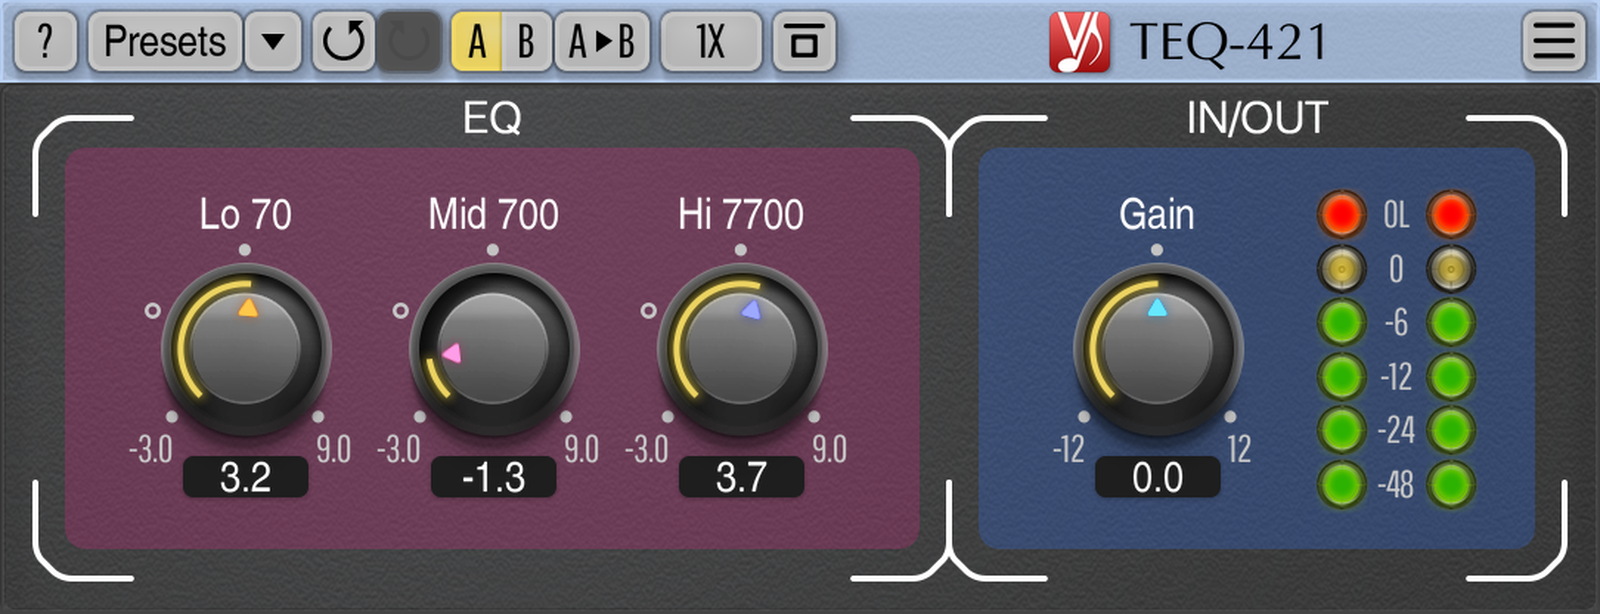Expand the presets dropdown arrow

click(273, 42)
